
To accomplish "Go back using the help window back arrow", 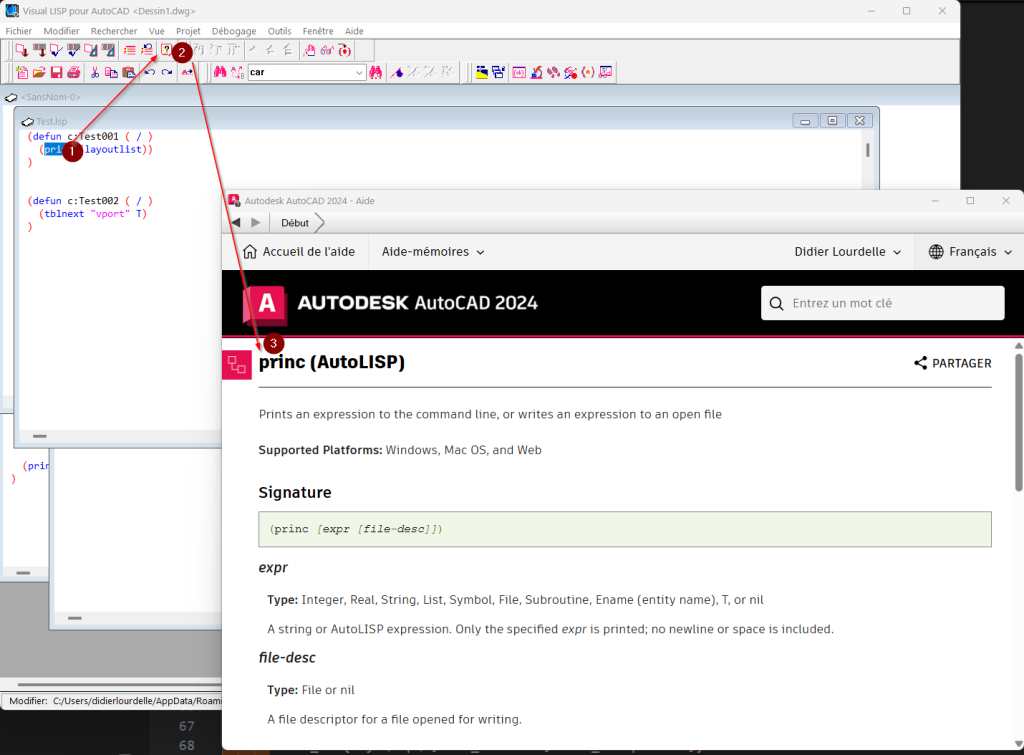I will [x=236, y=223].
